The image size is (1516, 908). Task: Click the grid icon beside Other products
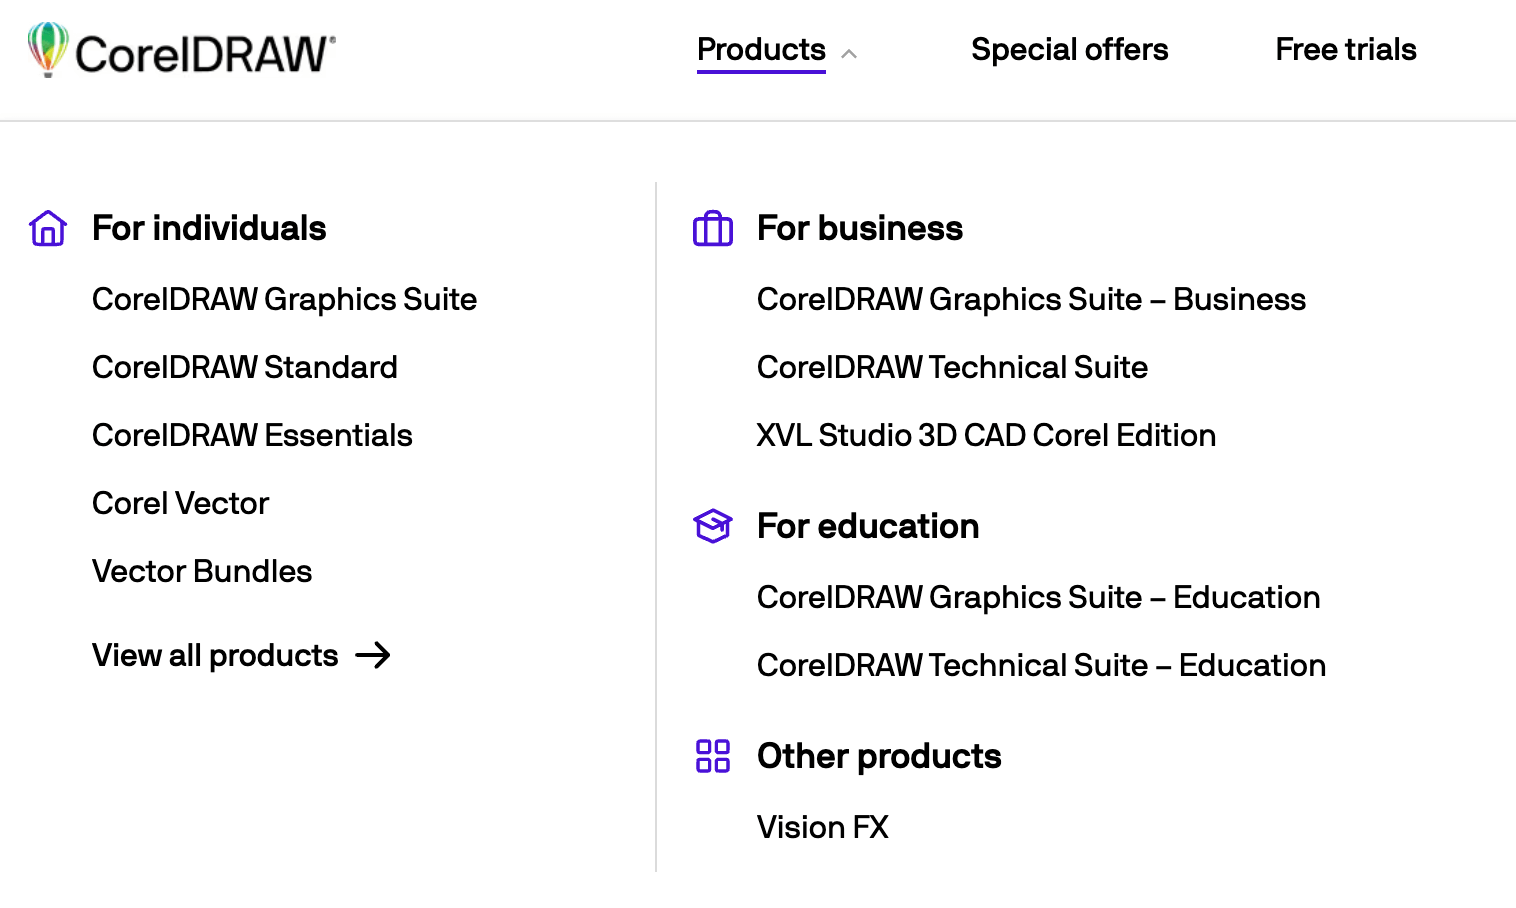[x=712, y=757]
